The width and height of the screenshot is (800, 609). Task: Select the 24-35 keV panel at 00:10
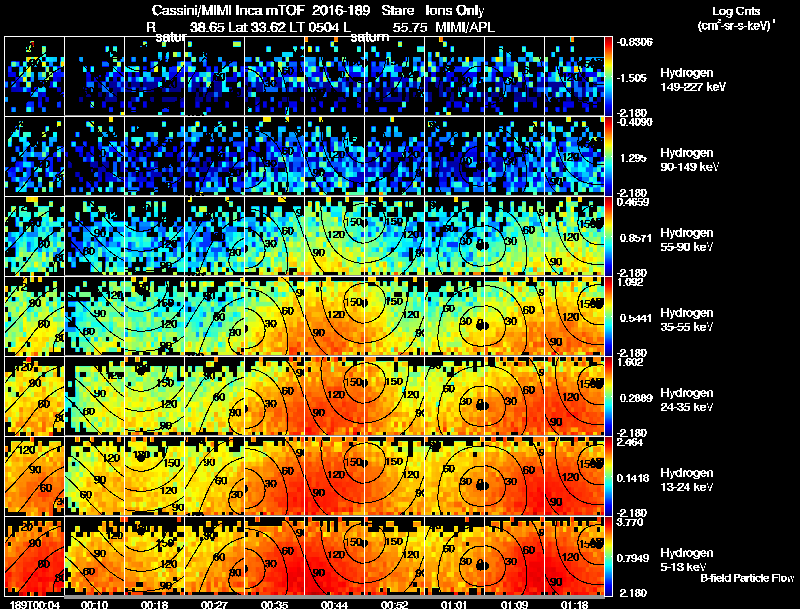click(x=94, y=396)
